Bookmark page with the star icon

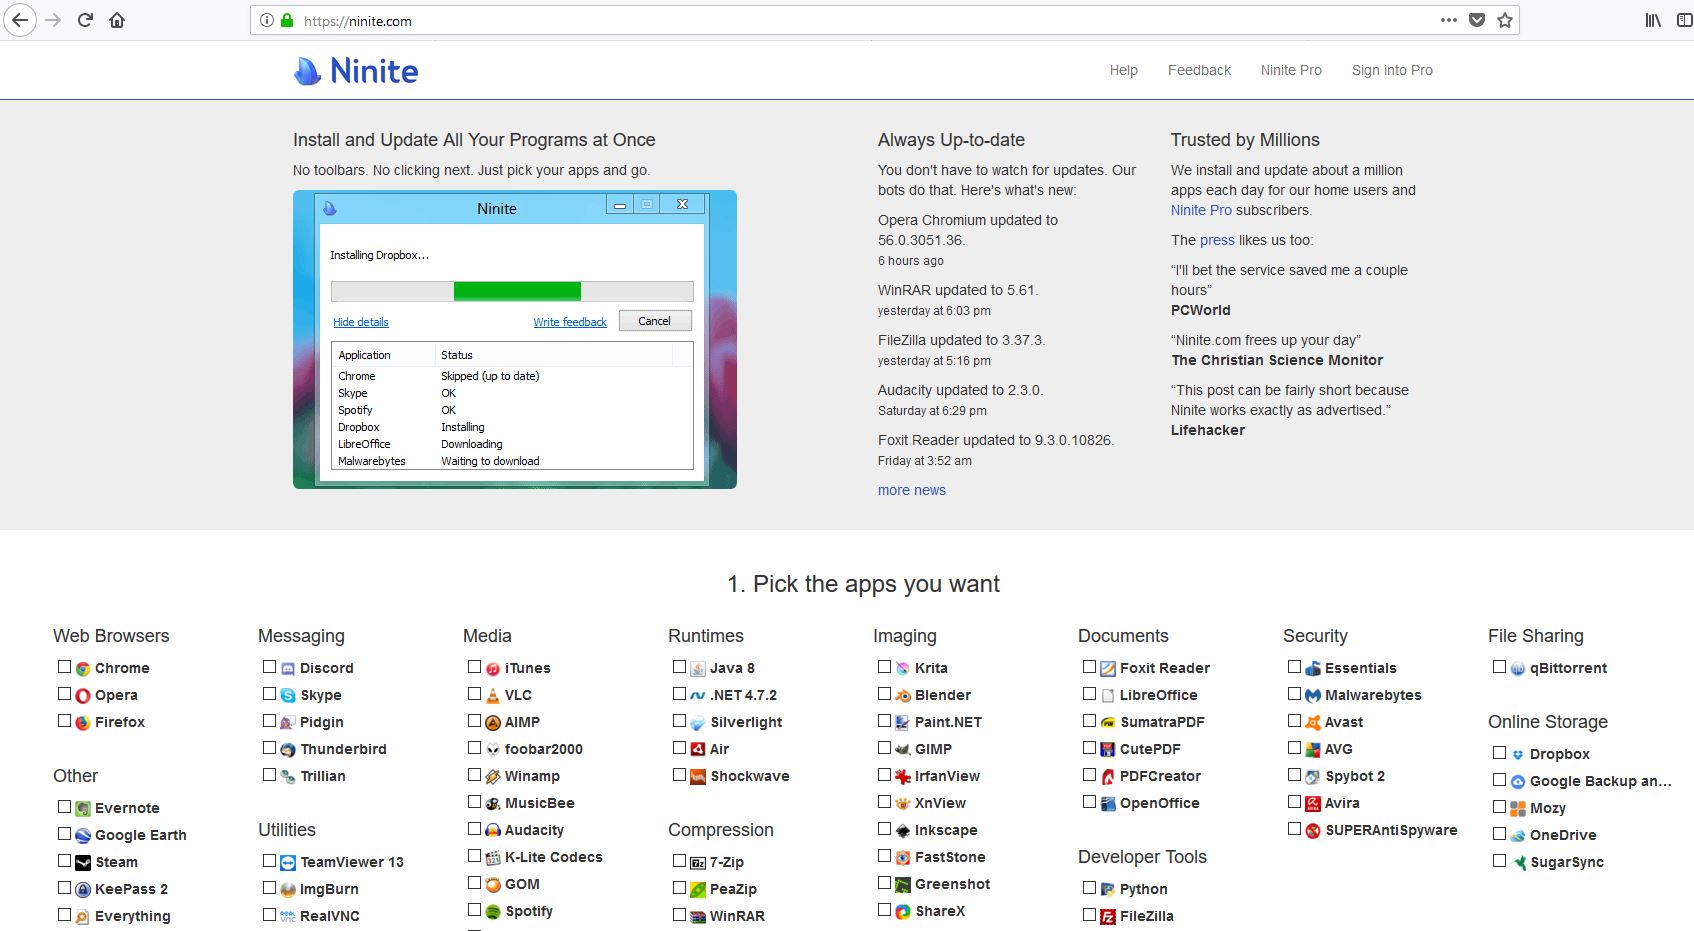pyautogui.click(x=1504, y=20)
